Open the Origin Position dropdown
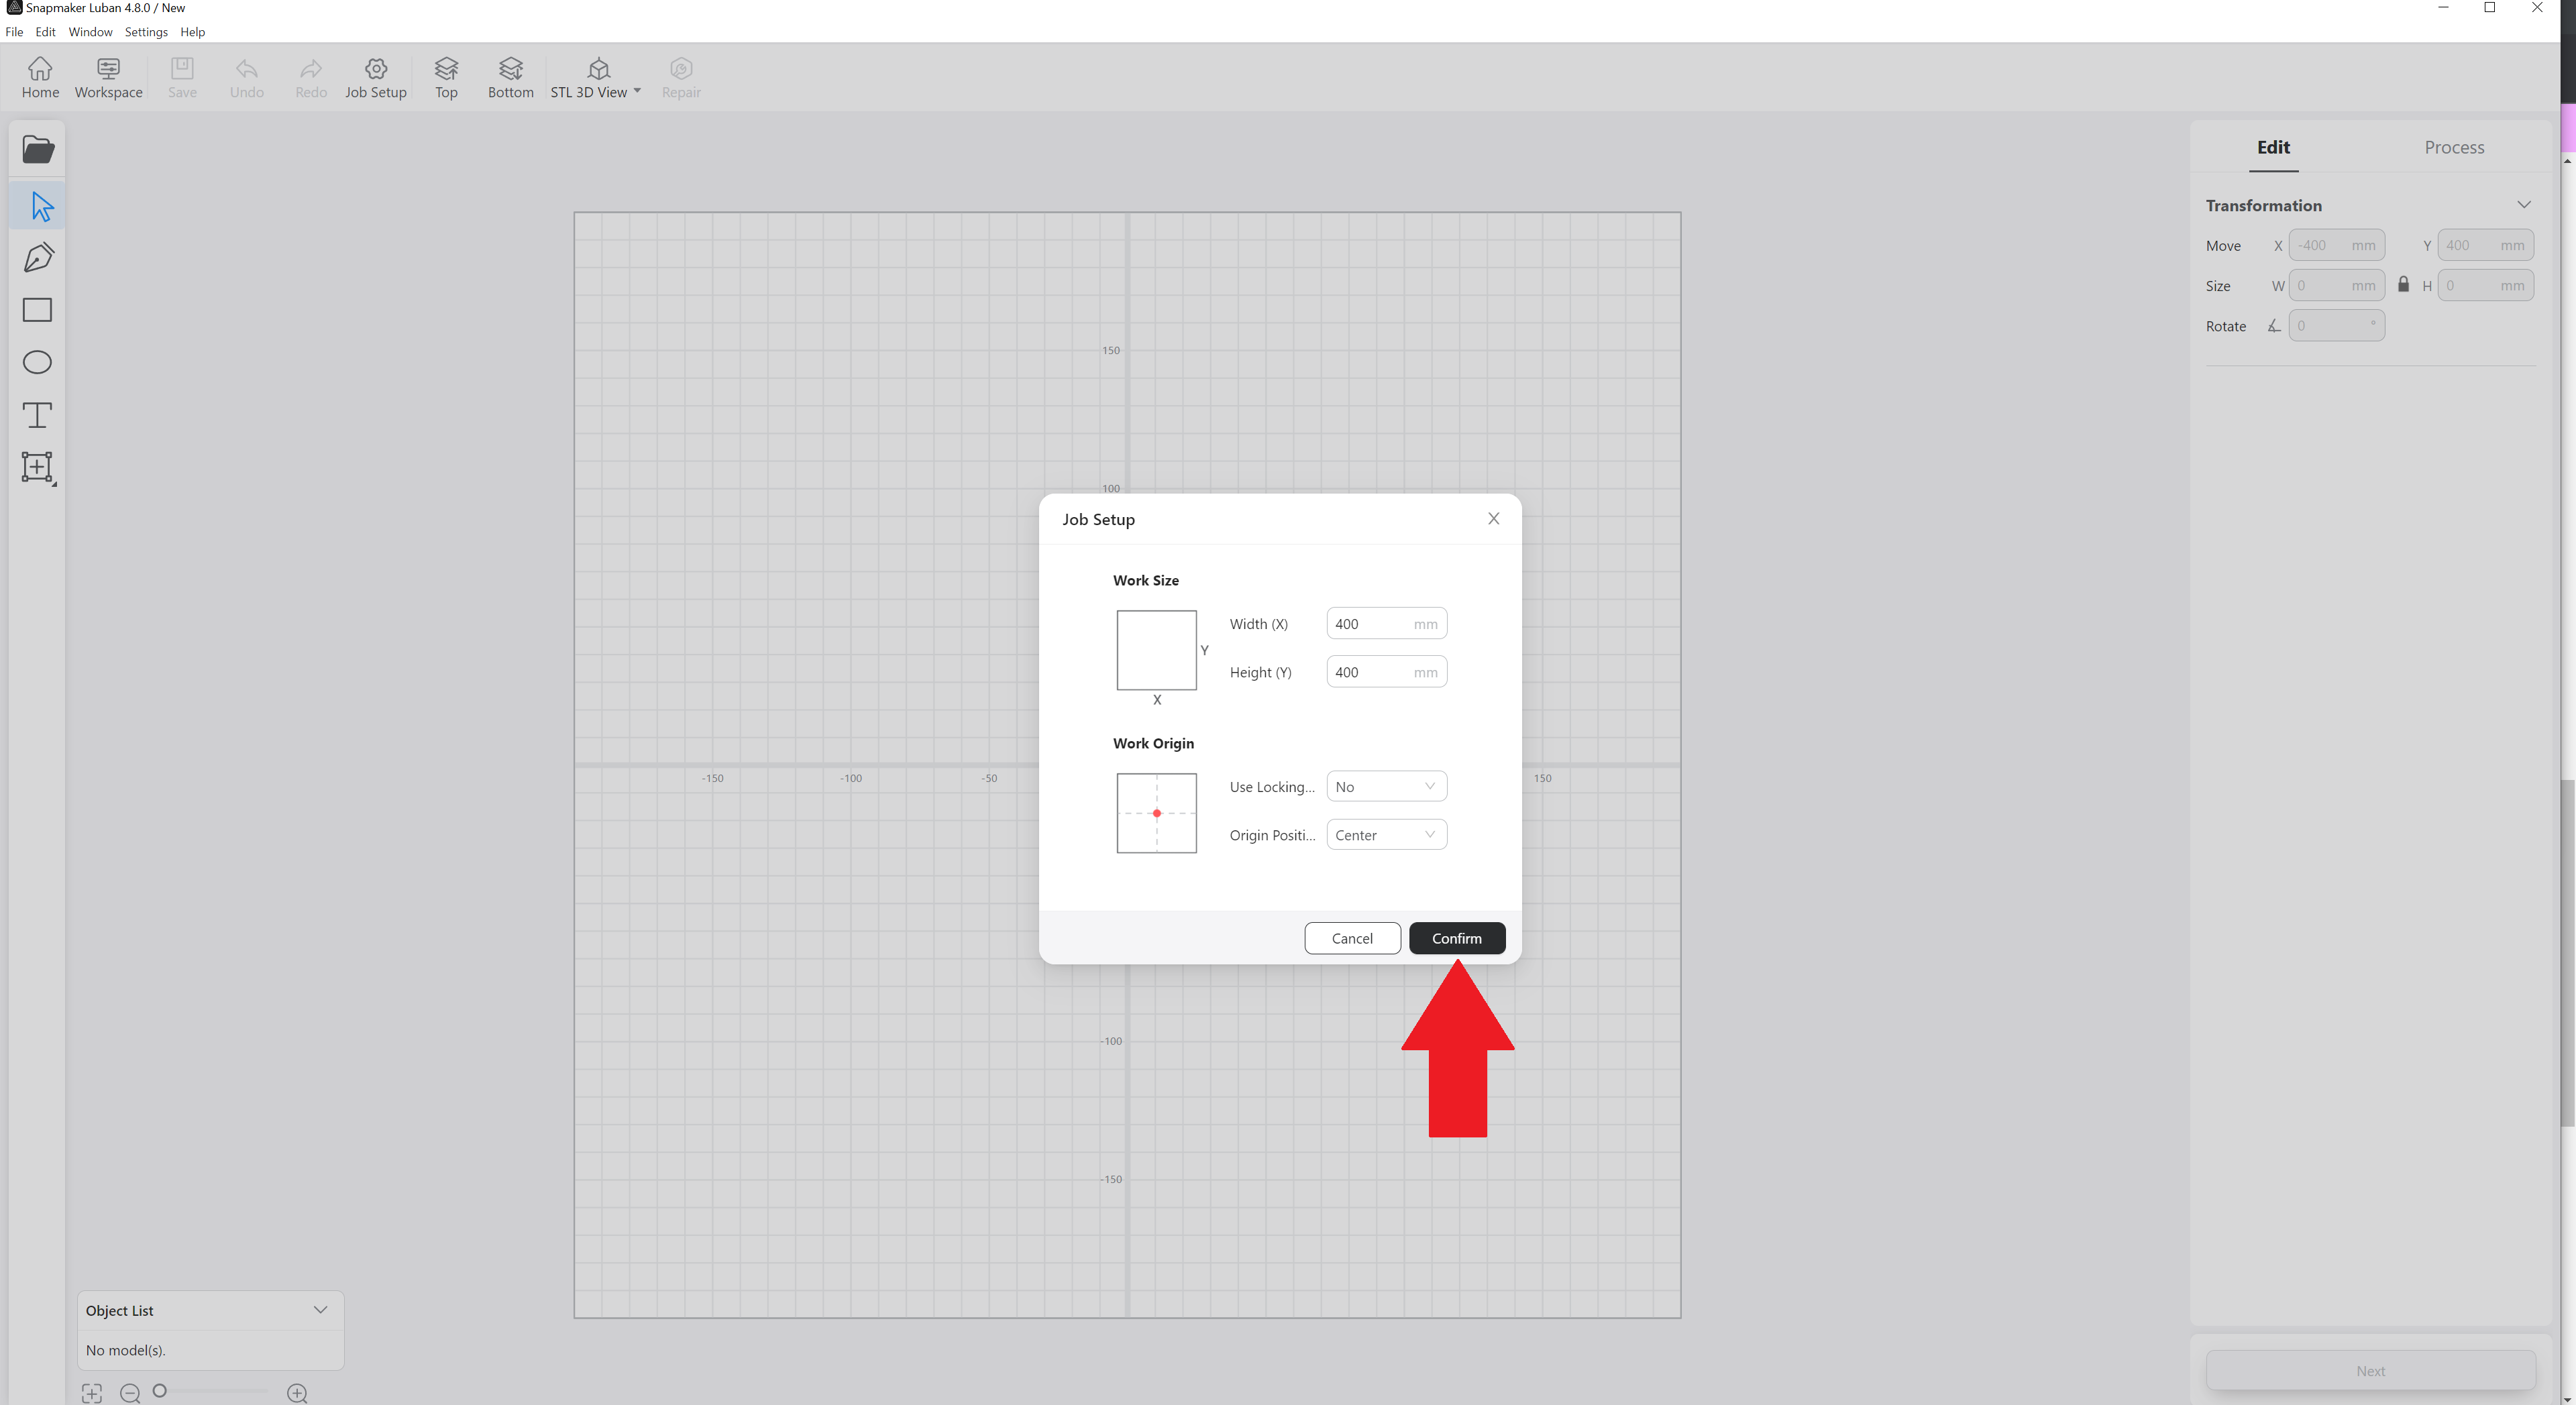2576x1405 pixels. click(x=1386, y=835)
